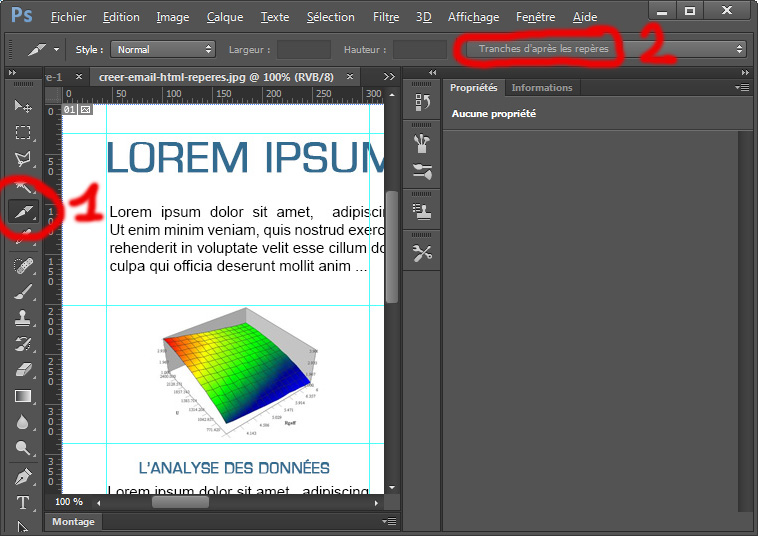Close the partially hidden e-1 tab
The height and width of the screenshot is (536, 758).
click(79, 76)
